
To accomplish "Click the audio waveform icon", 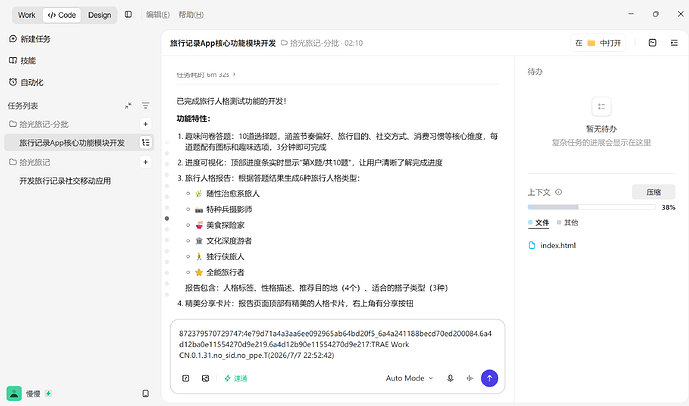I will pos(469,378).
